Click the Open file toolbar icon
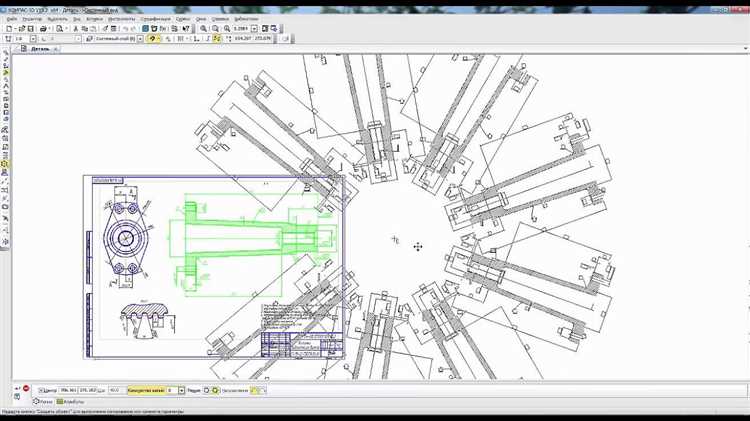This screenshot has width=750, height=421. pyautogui.click(x=22, y=29)
